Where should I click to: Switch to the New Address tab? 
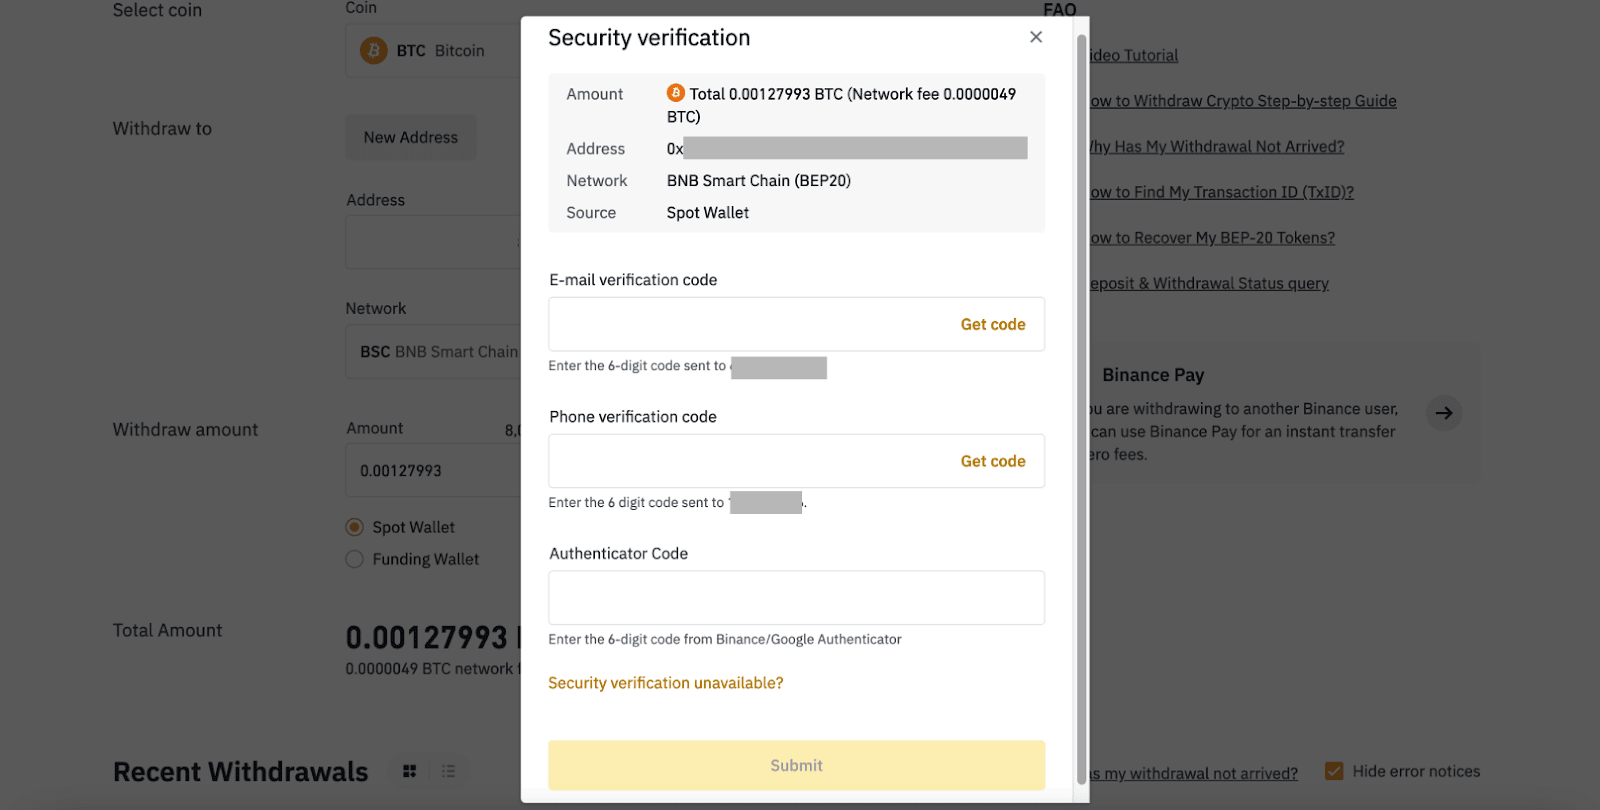[x=410, y=137]
